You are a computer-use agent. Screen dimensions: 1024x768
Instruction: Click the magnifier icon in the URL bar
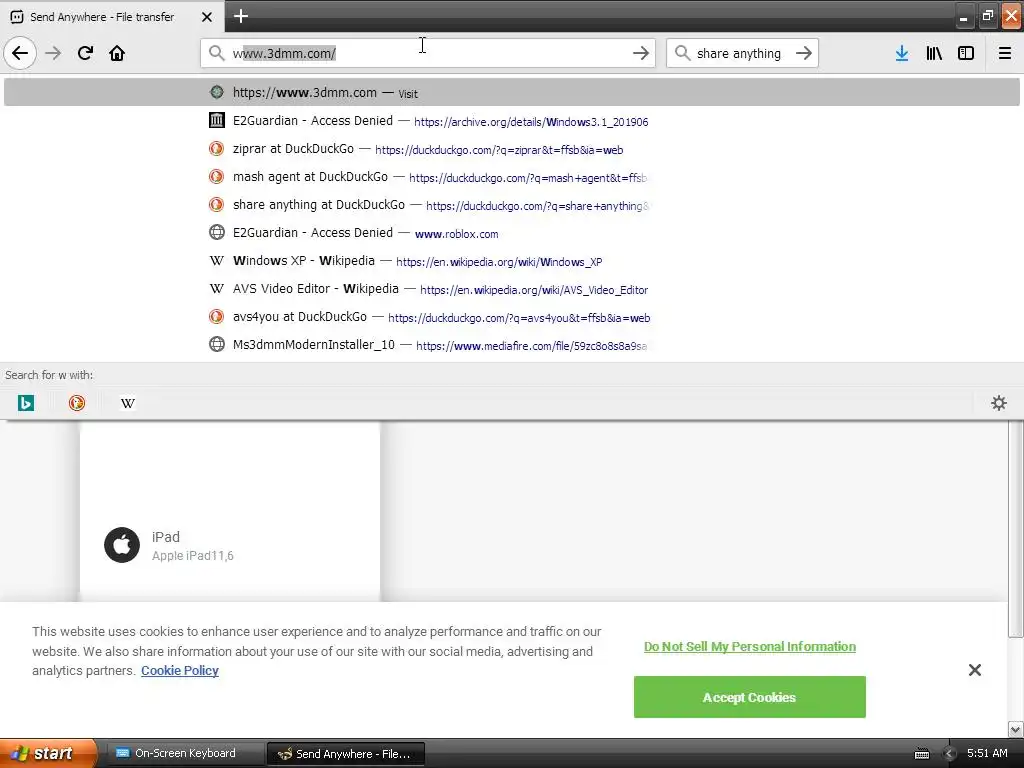[216, 53]
